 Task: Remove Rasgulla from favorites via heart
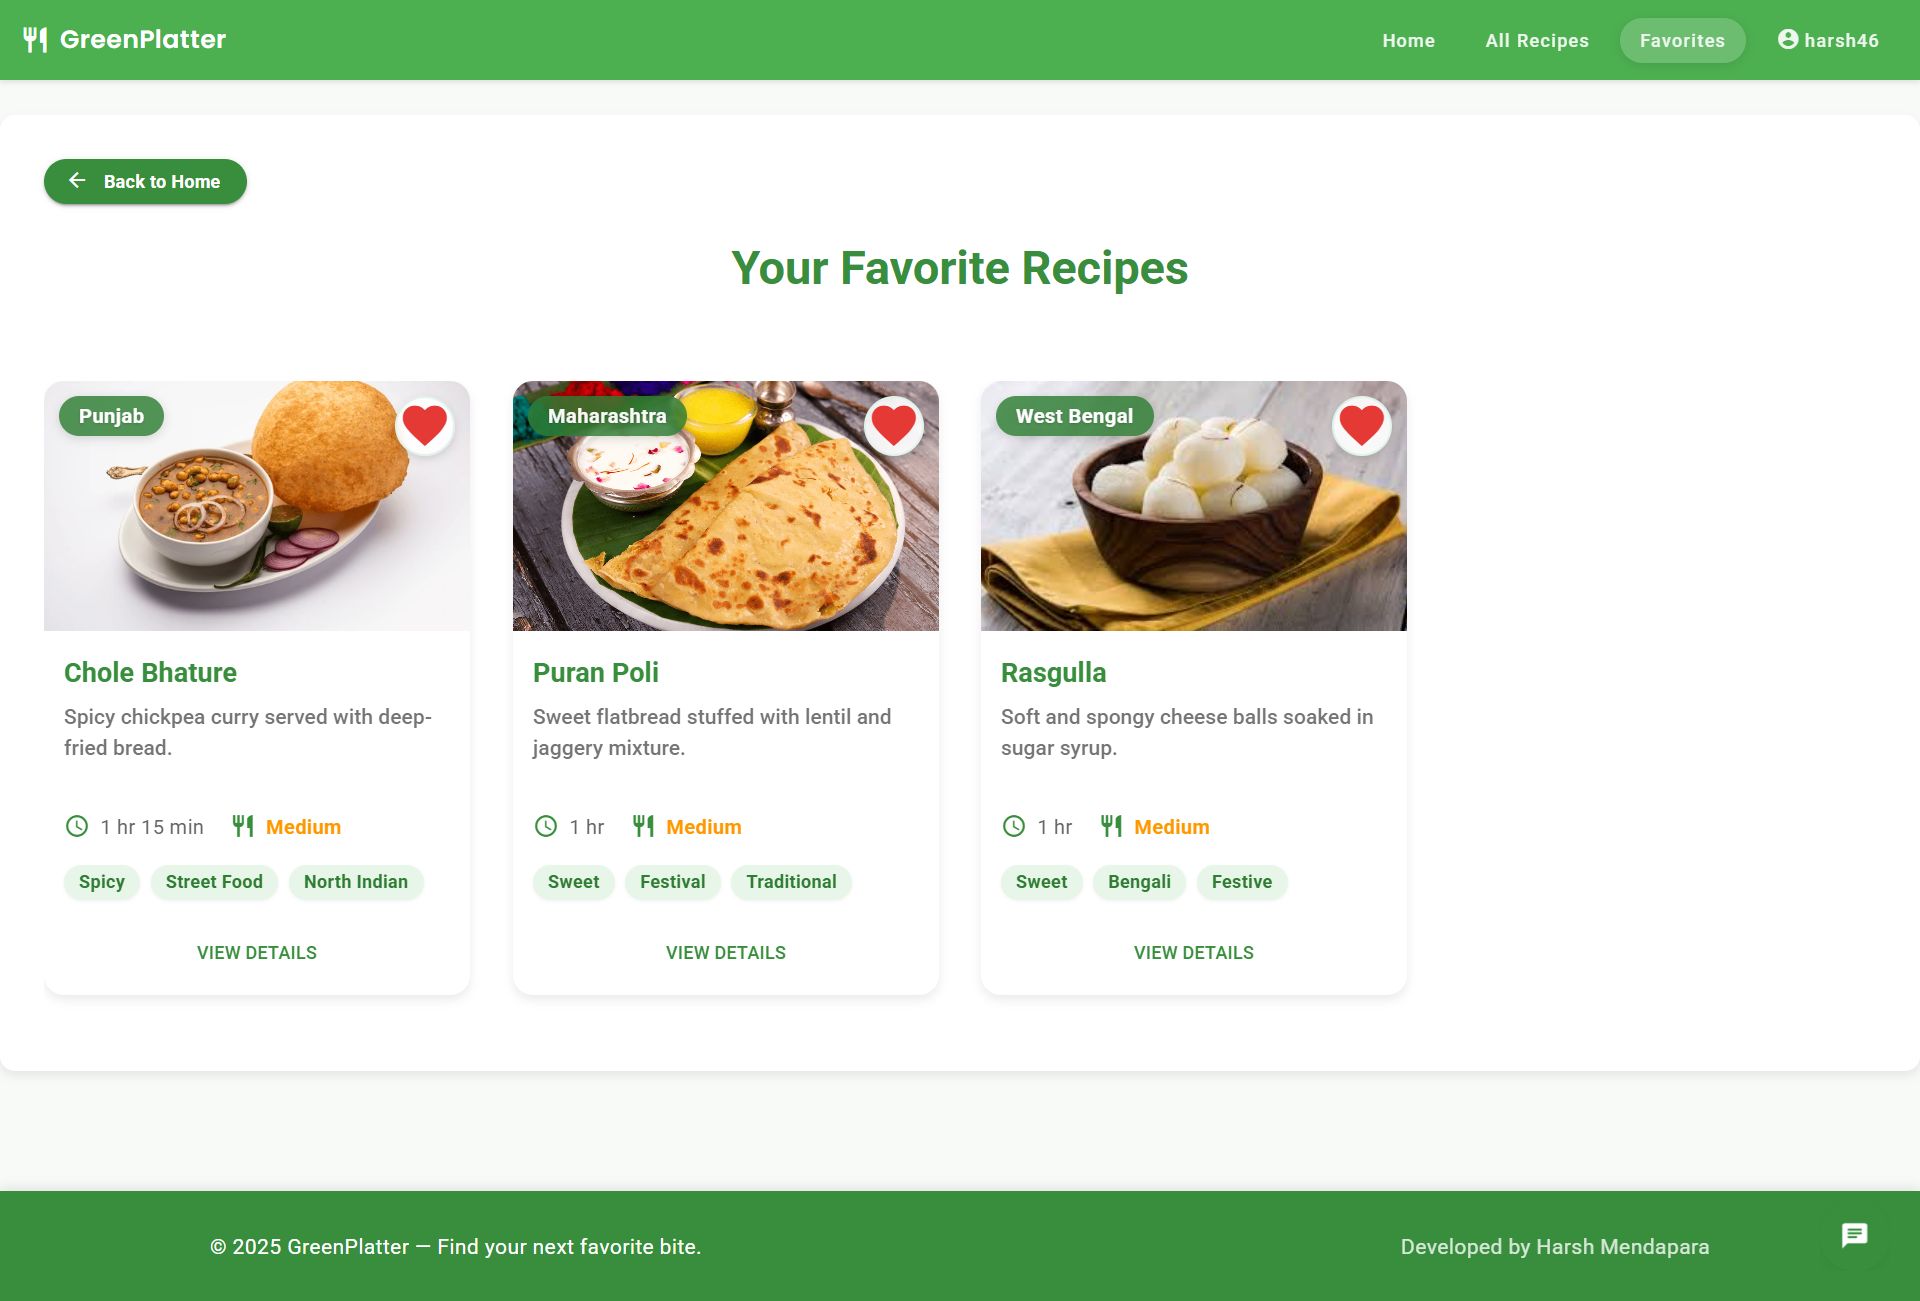[x=1361, y=425]
